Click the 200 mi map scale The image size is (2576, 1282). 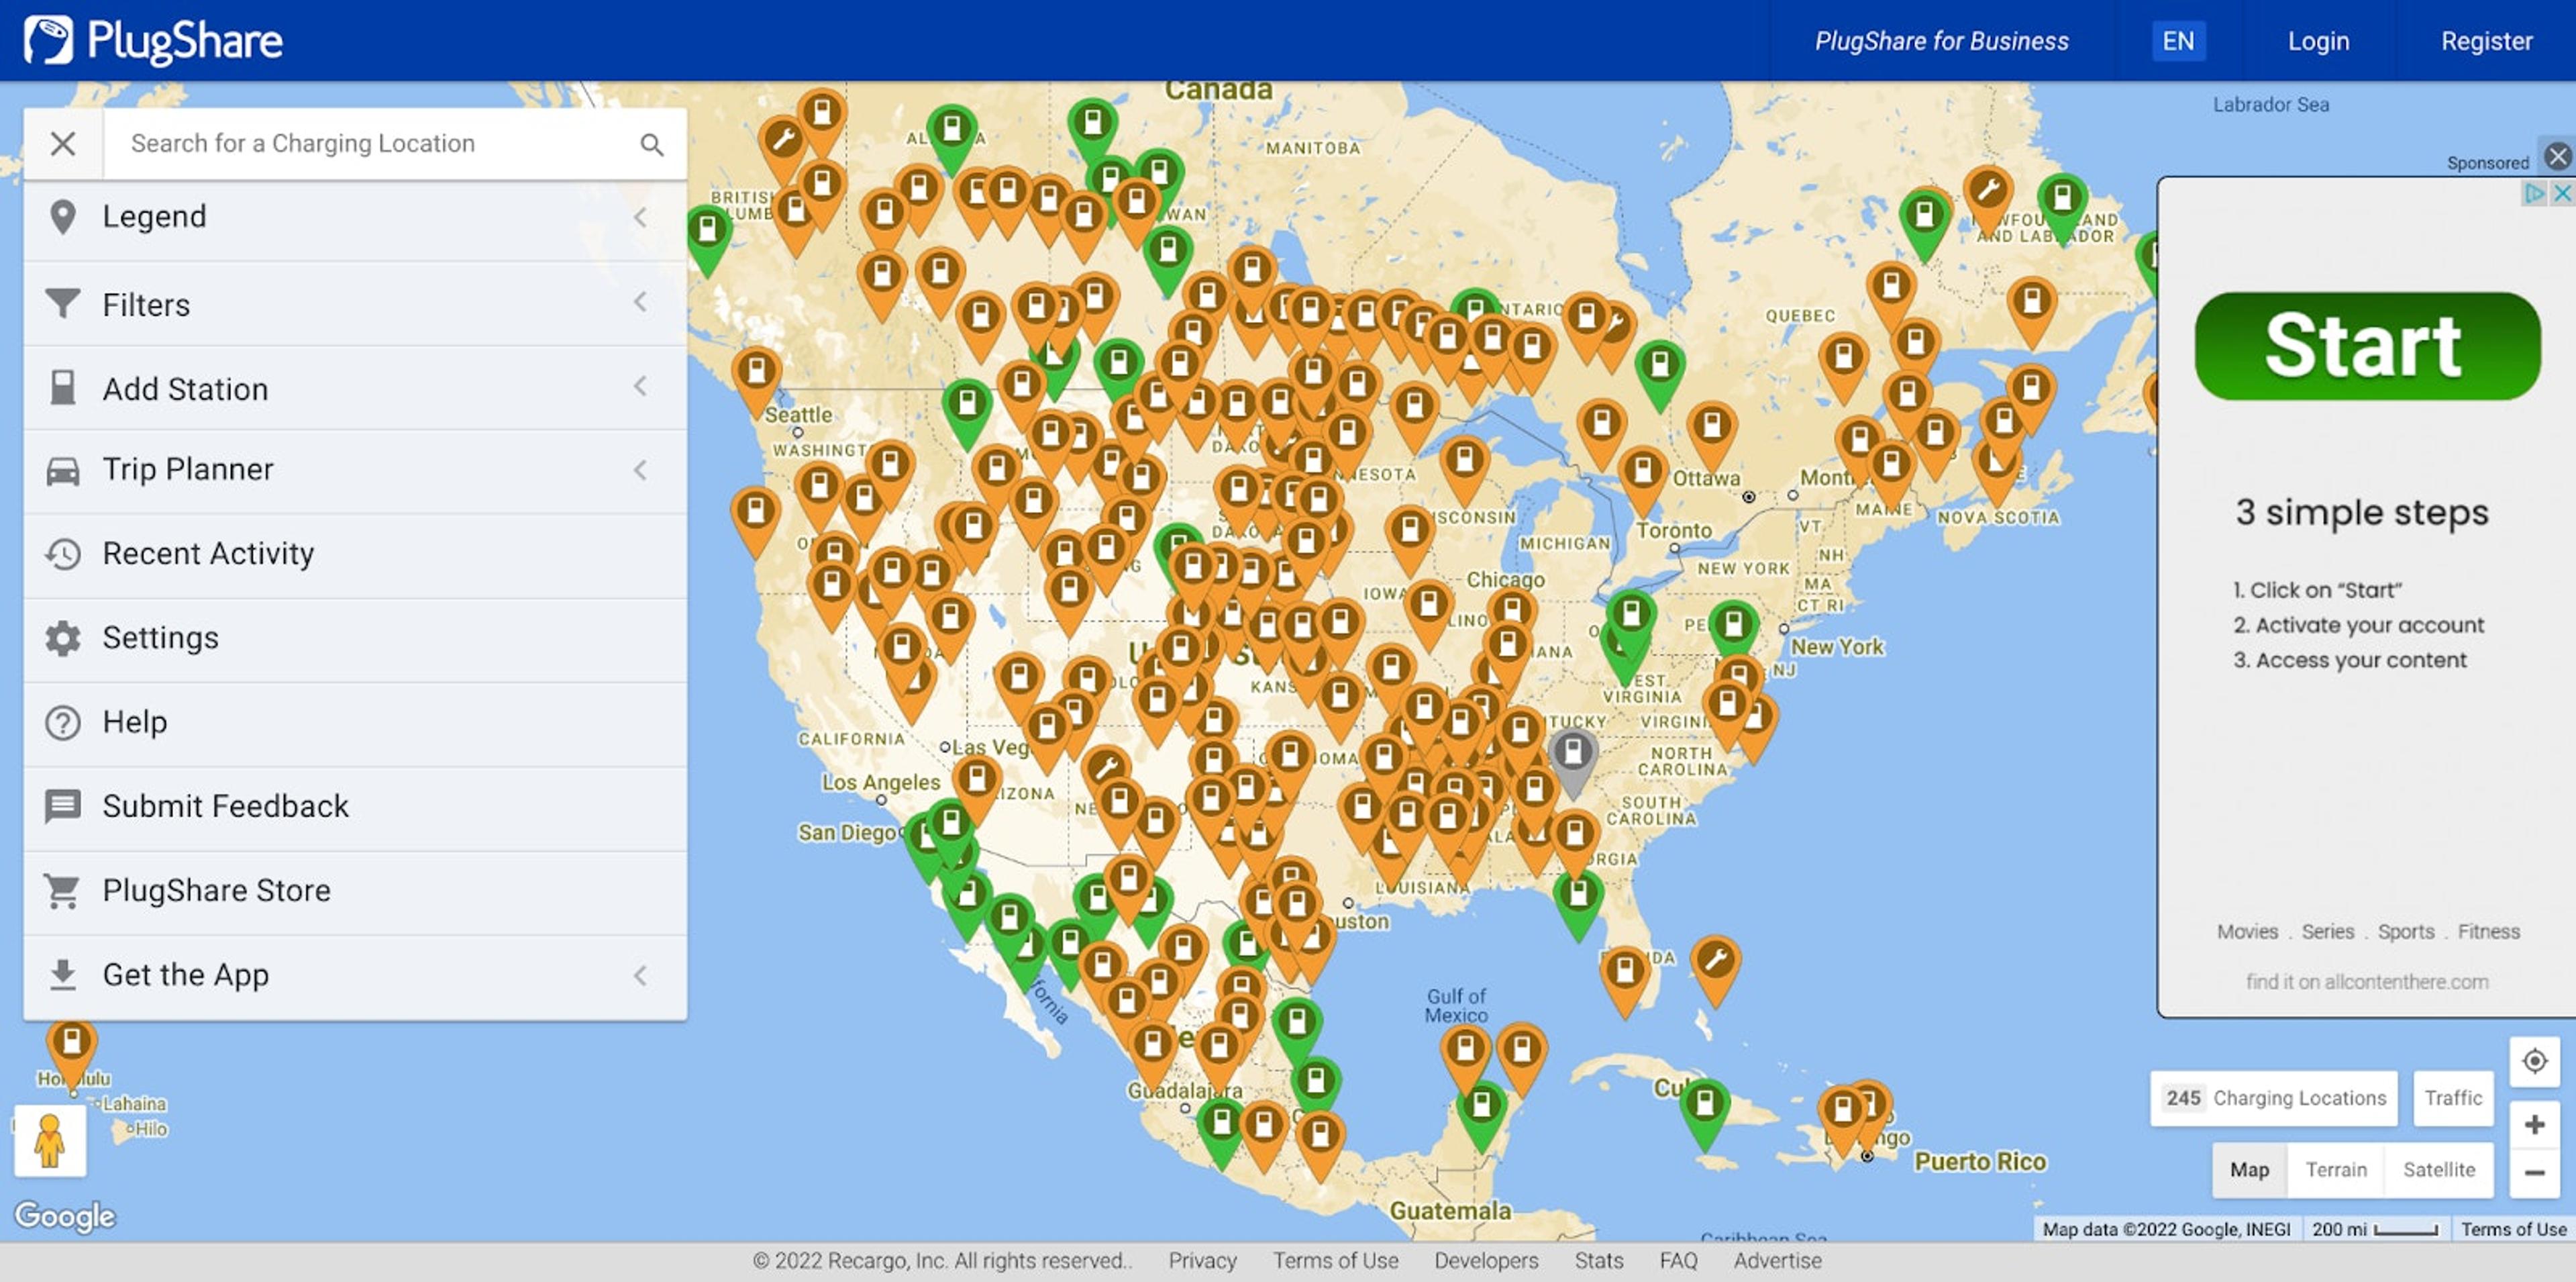click(2374, 1229)
